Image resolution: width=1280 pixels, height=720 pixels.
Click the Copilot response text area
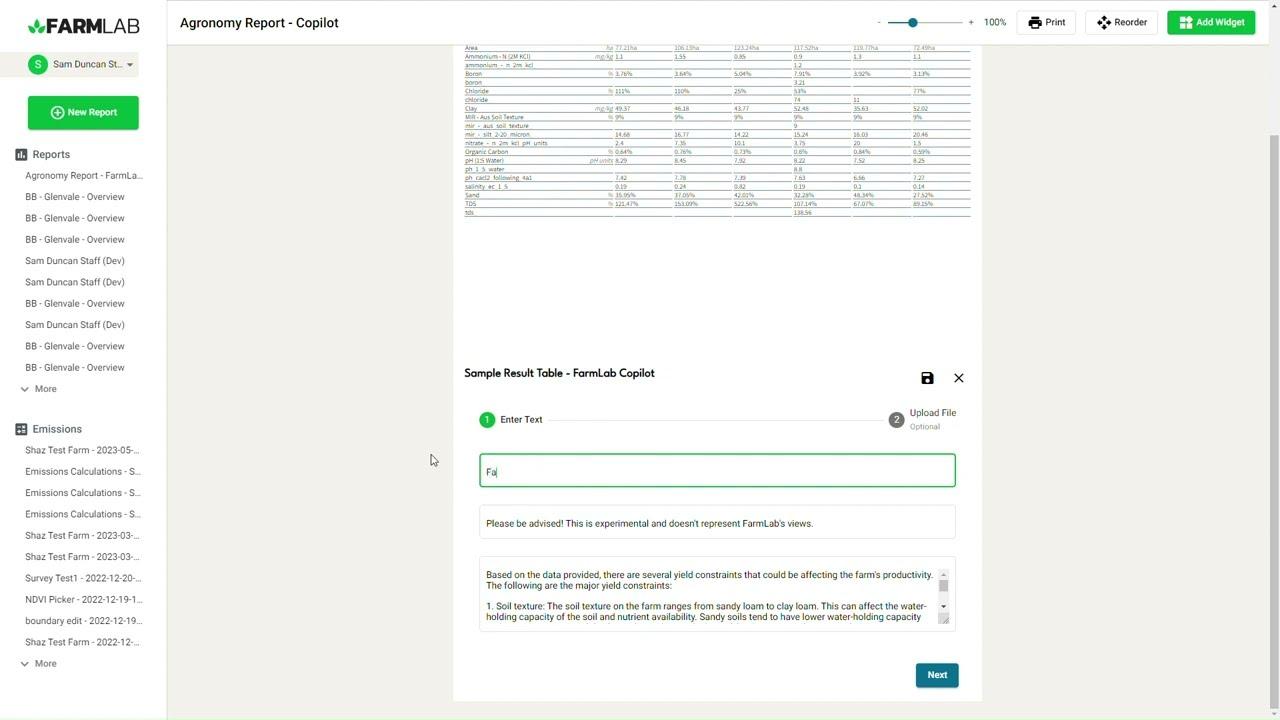(709, 595)
